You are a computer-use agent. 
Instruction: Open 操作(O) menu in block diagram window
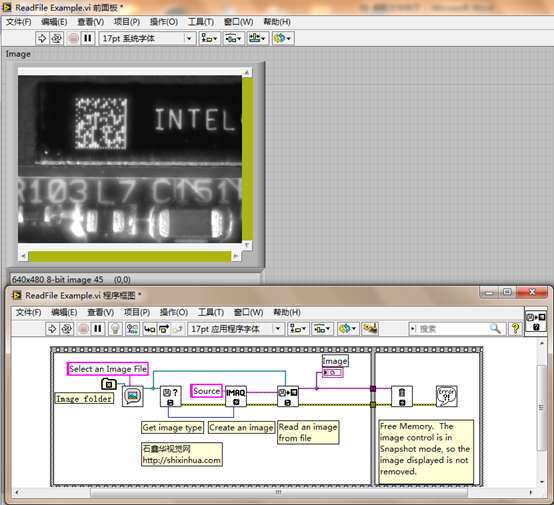point(173,312)
